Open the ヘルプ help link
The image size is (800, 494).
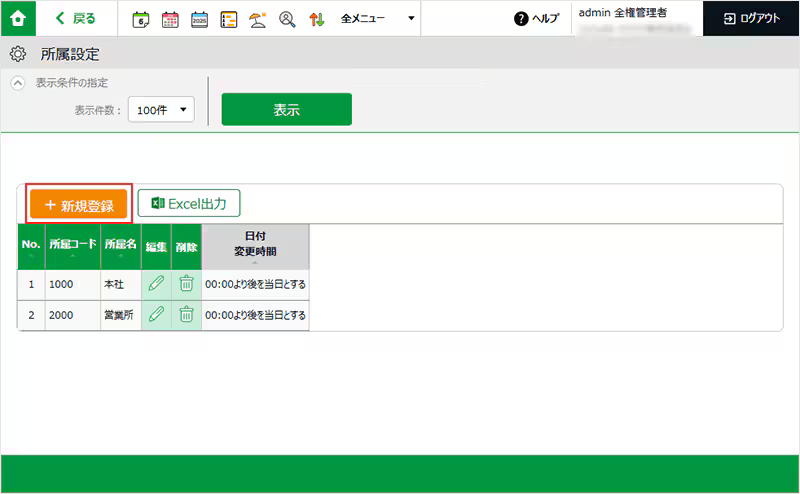[x=536, y=19]
